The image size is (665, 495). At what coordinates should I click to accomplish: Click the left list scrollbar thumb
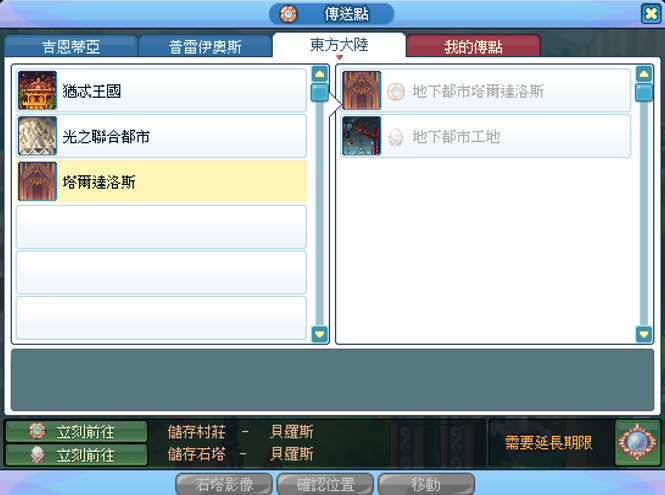point(320,92)
